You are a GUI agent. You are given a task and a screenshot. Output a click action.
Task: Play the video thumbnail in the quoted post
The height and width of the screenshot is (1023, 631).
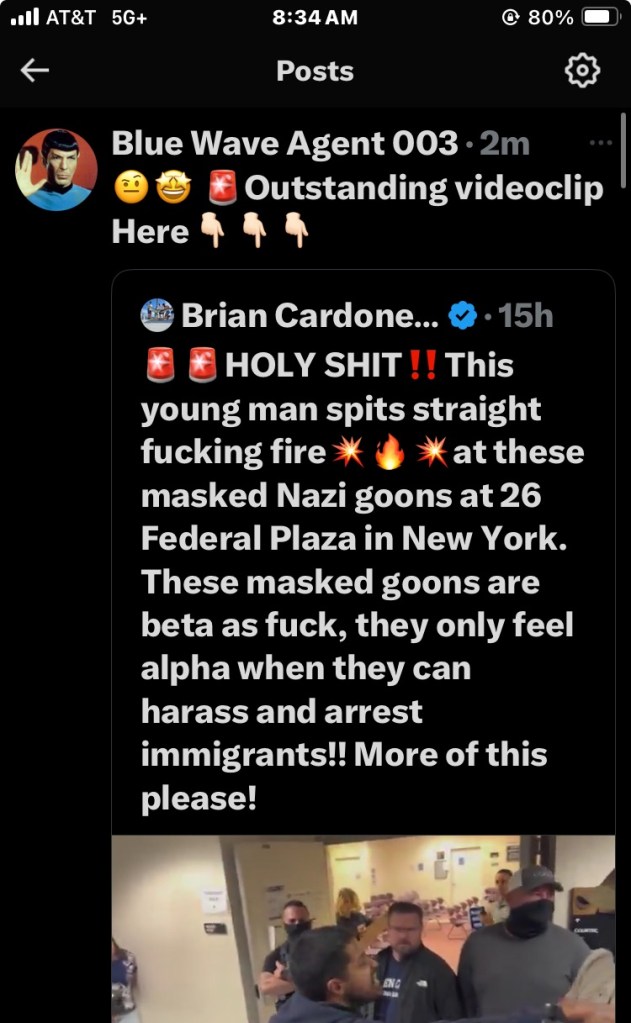click(x=363, y=928)
